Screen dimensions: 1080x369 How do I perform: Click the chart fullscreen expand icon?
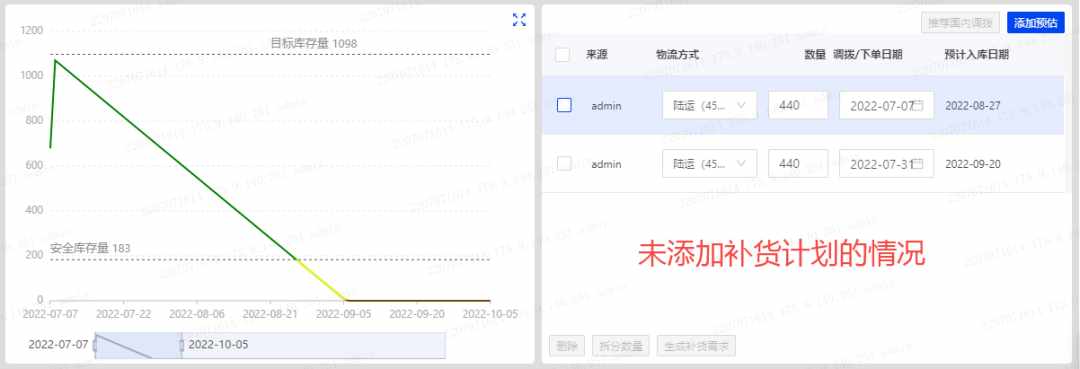[519, 20]
